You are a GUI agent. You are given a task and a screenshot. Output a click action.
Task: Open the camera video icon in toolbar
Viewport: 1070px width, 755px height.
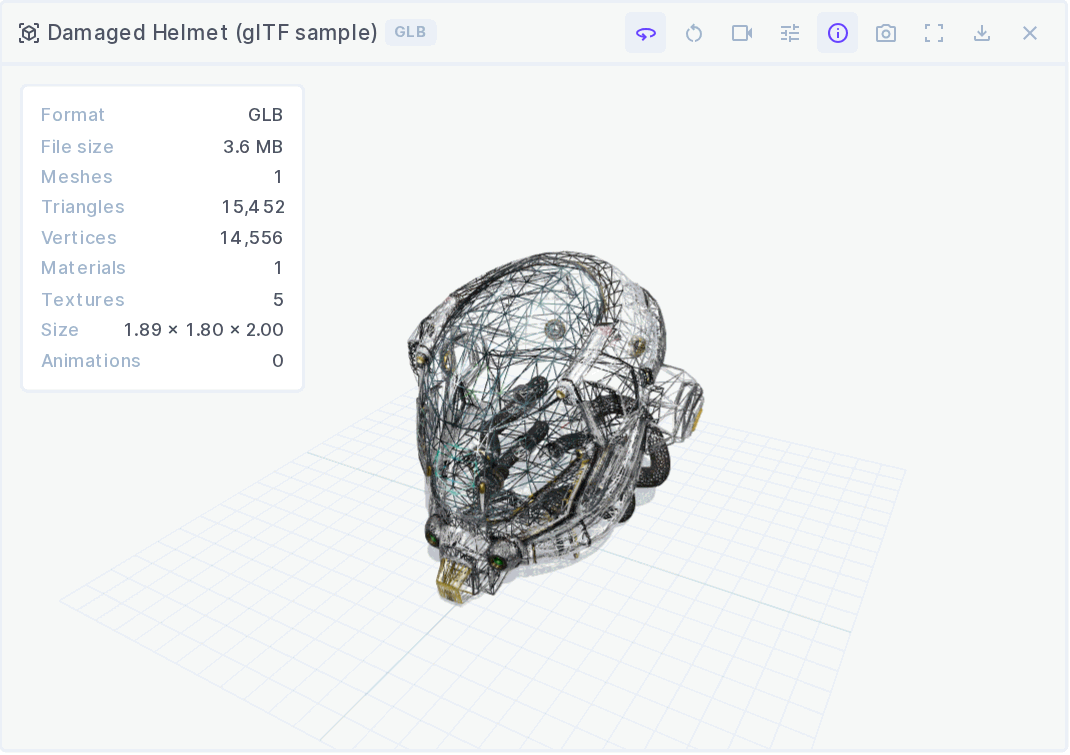point(742,33)
